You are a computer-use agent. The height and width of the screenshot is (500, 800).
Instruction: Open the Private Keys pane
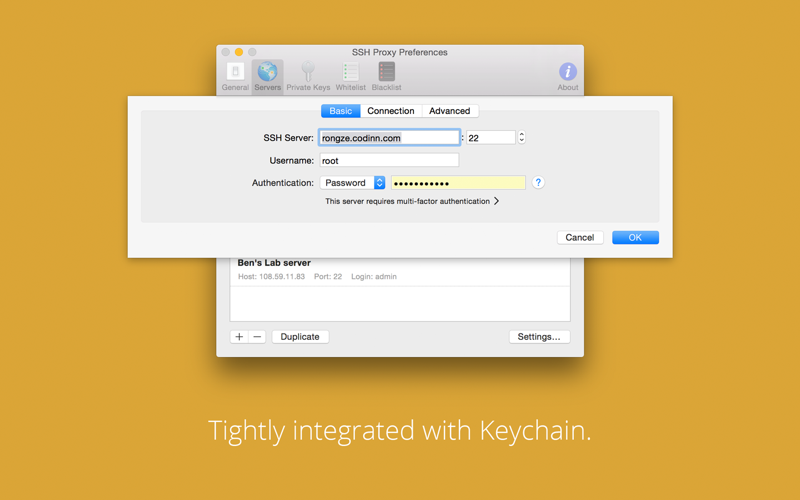(308, 77)
